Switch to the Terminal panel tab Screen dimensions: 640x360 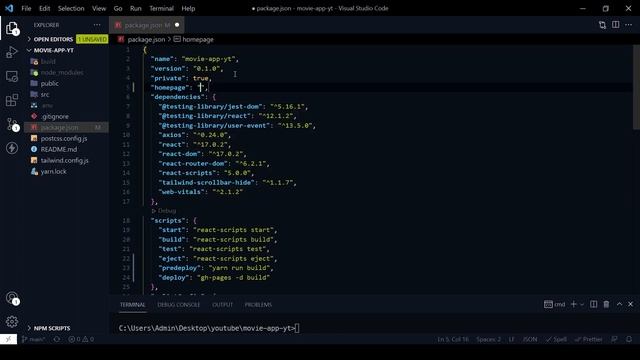point(132,304)
